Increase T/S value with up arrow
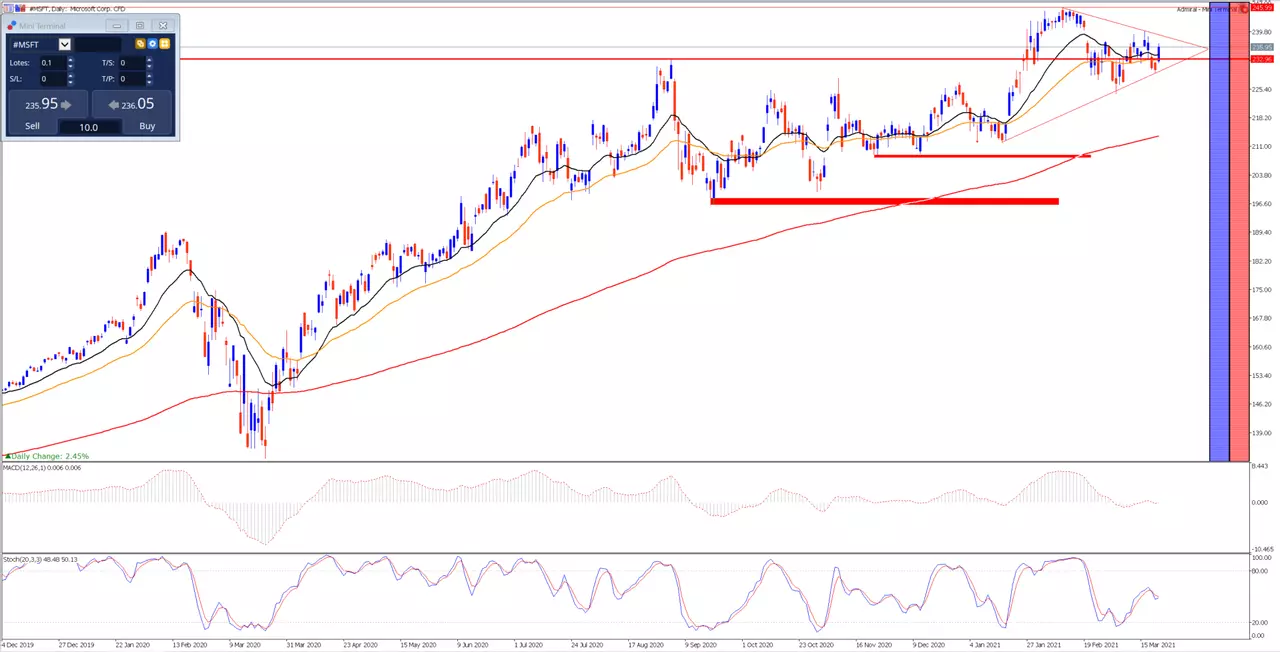Viewport: 1280px width, 652px height. pos(149,59)
